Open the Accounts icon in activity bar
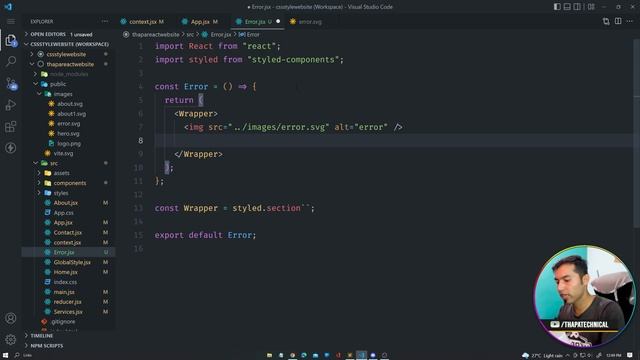The width and height of the screenshot is (640, 360). click(11, 318)
